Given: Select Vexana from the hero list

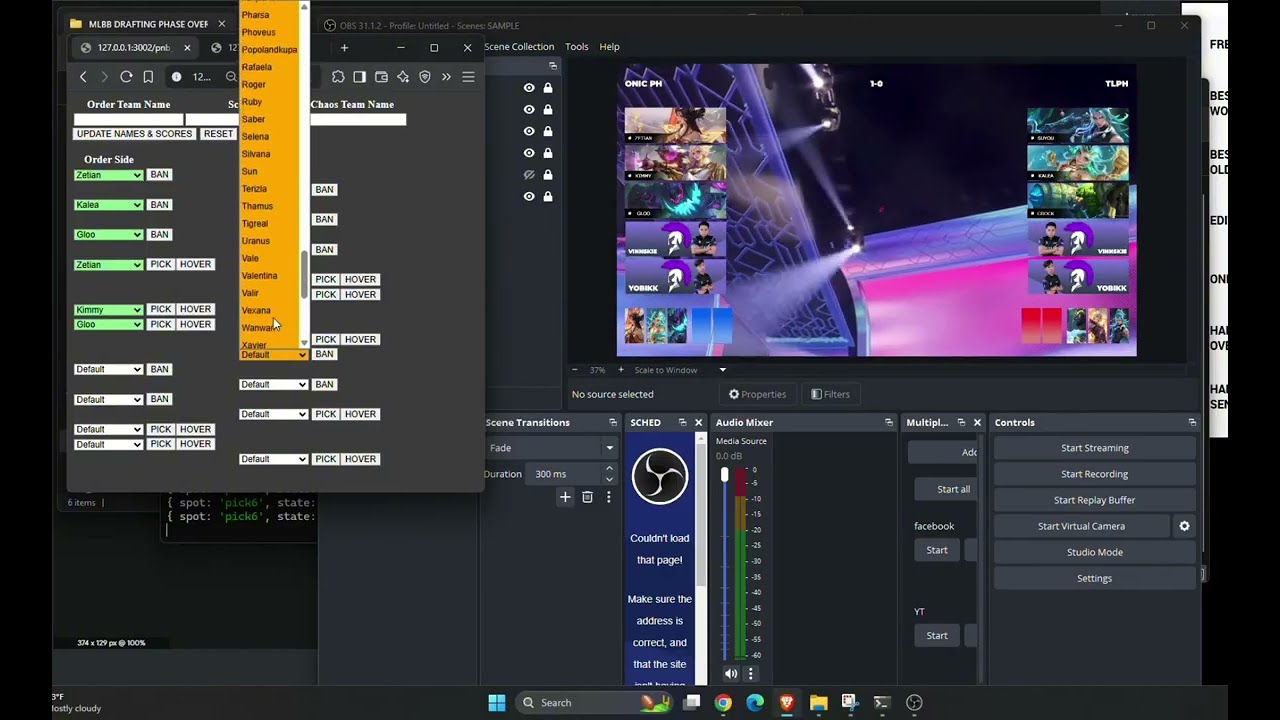Looking at the screenshot, I should tap(256, 311).
